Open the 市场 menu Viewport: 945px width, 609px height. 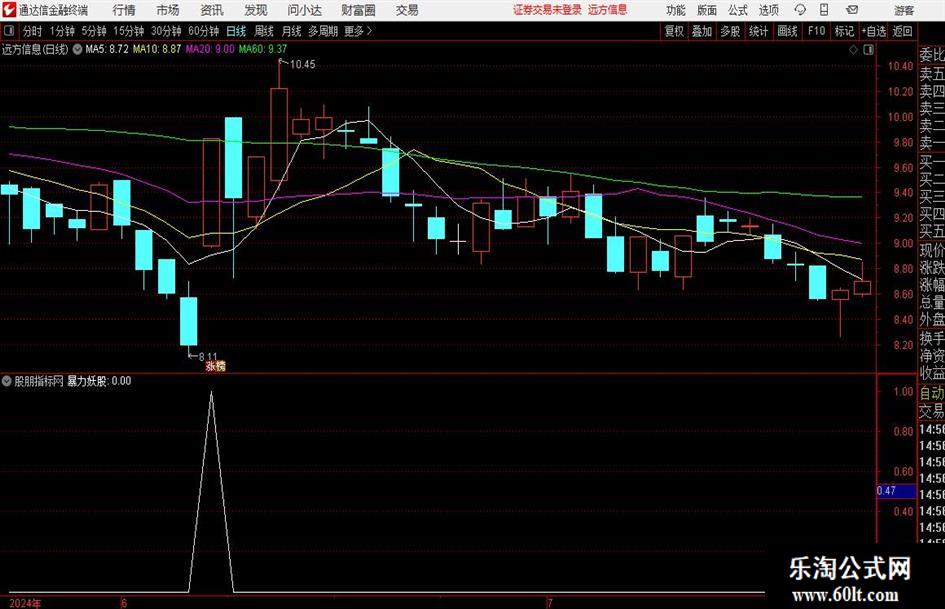coord(168,10)
